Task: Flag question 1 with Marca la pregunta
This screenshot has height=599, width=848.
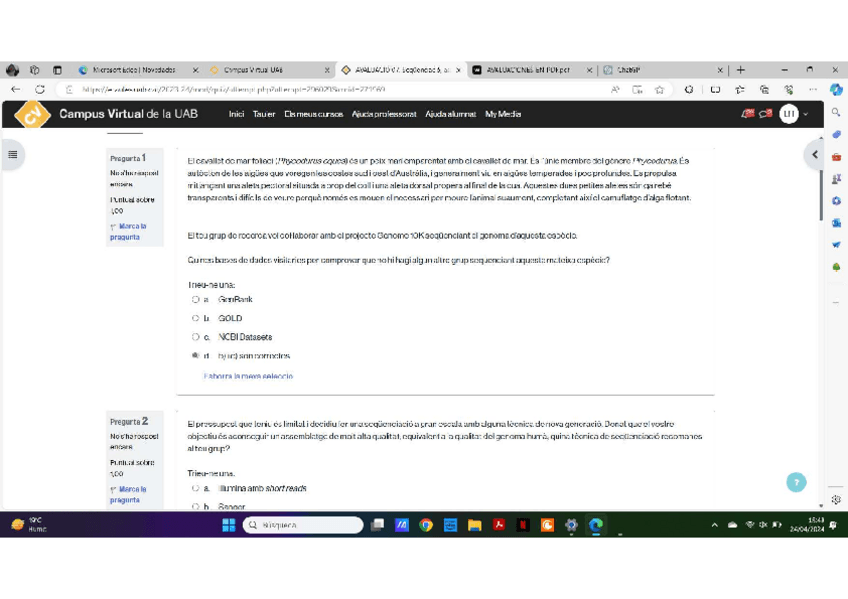Action: (x=129, y=231)
